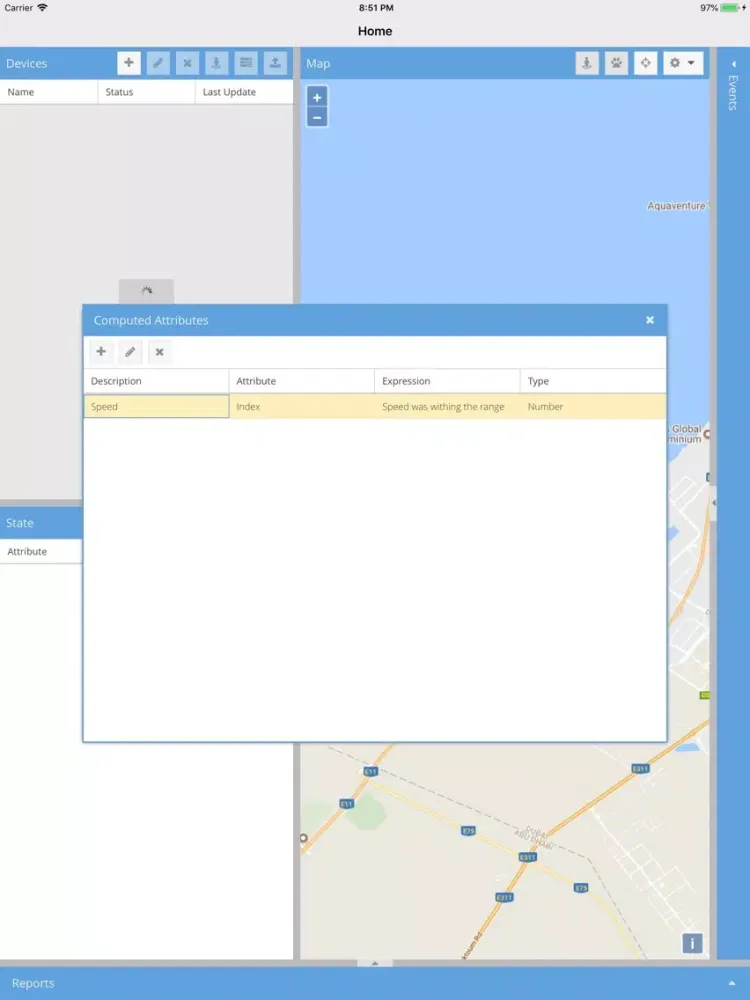Toggle live routes paw icon in Map toolbar

point(616,63)
